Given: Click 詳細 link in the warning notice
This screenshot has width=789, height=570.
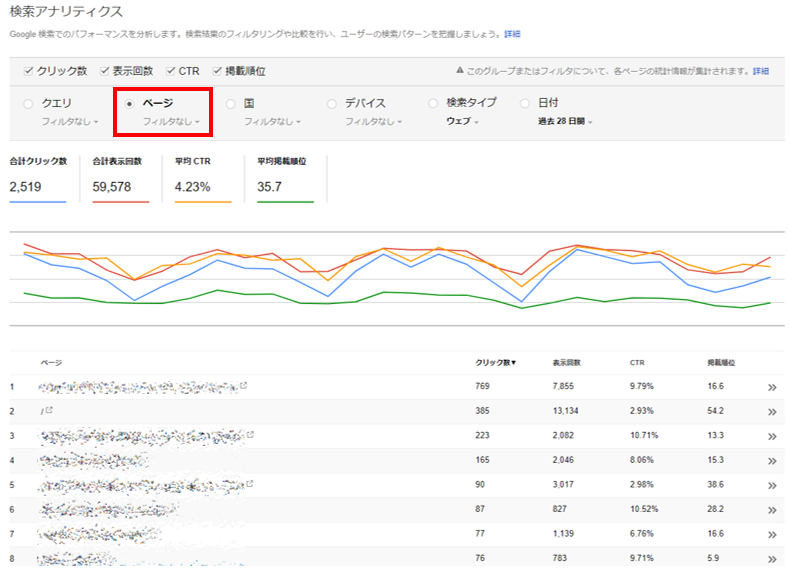Looking at the screenshot, I should tap(760, 71).
